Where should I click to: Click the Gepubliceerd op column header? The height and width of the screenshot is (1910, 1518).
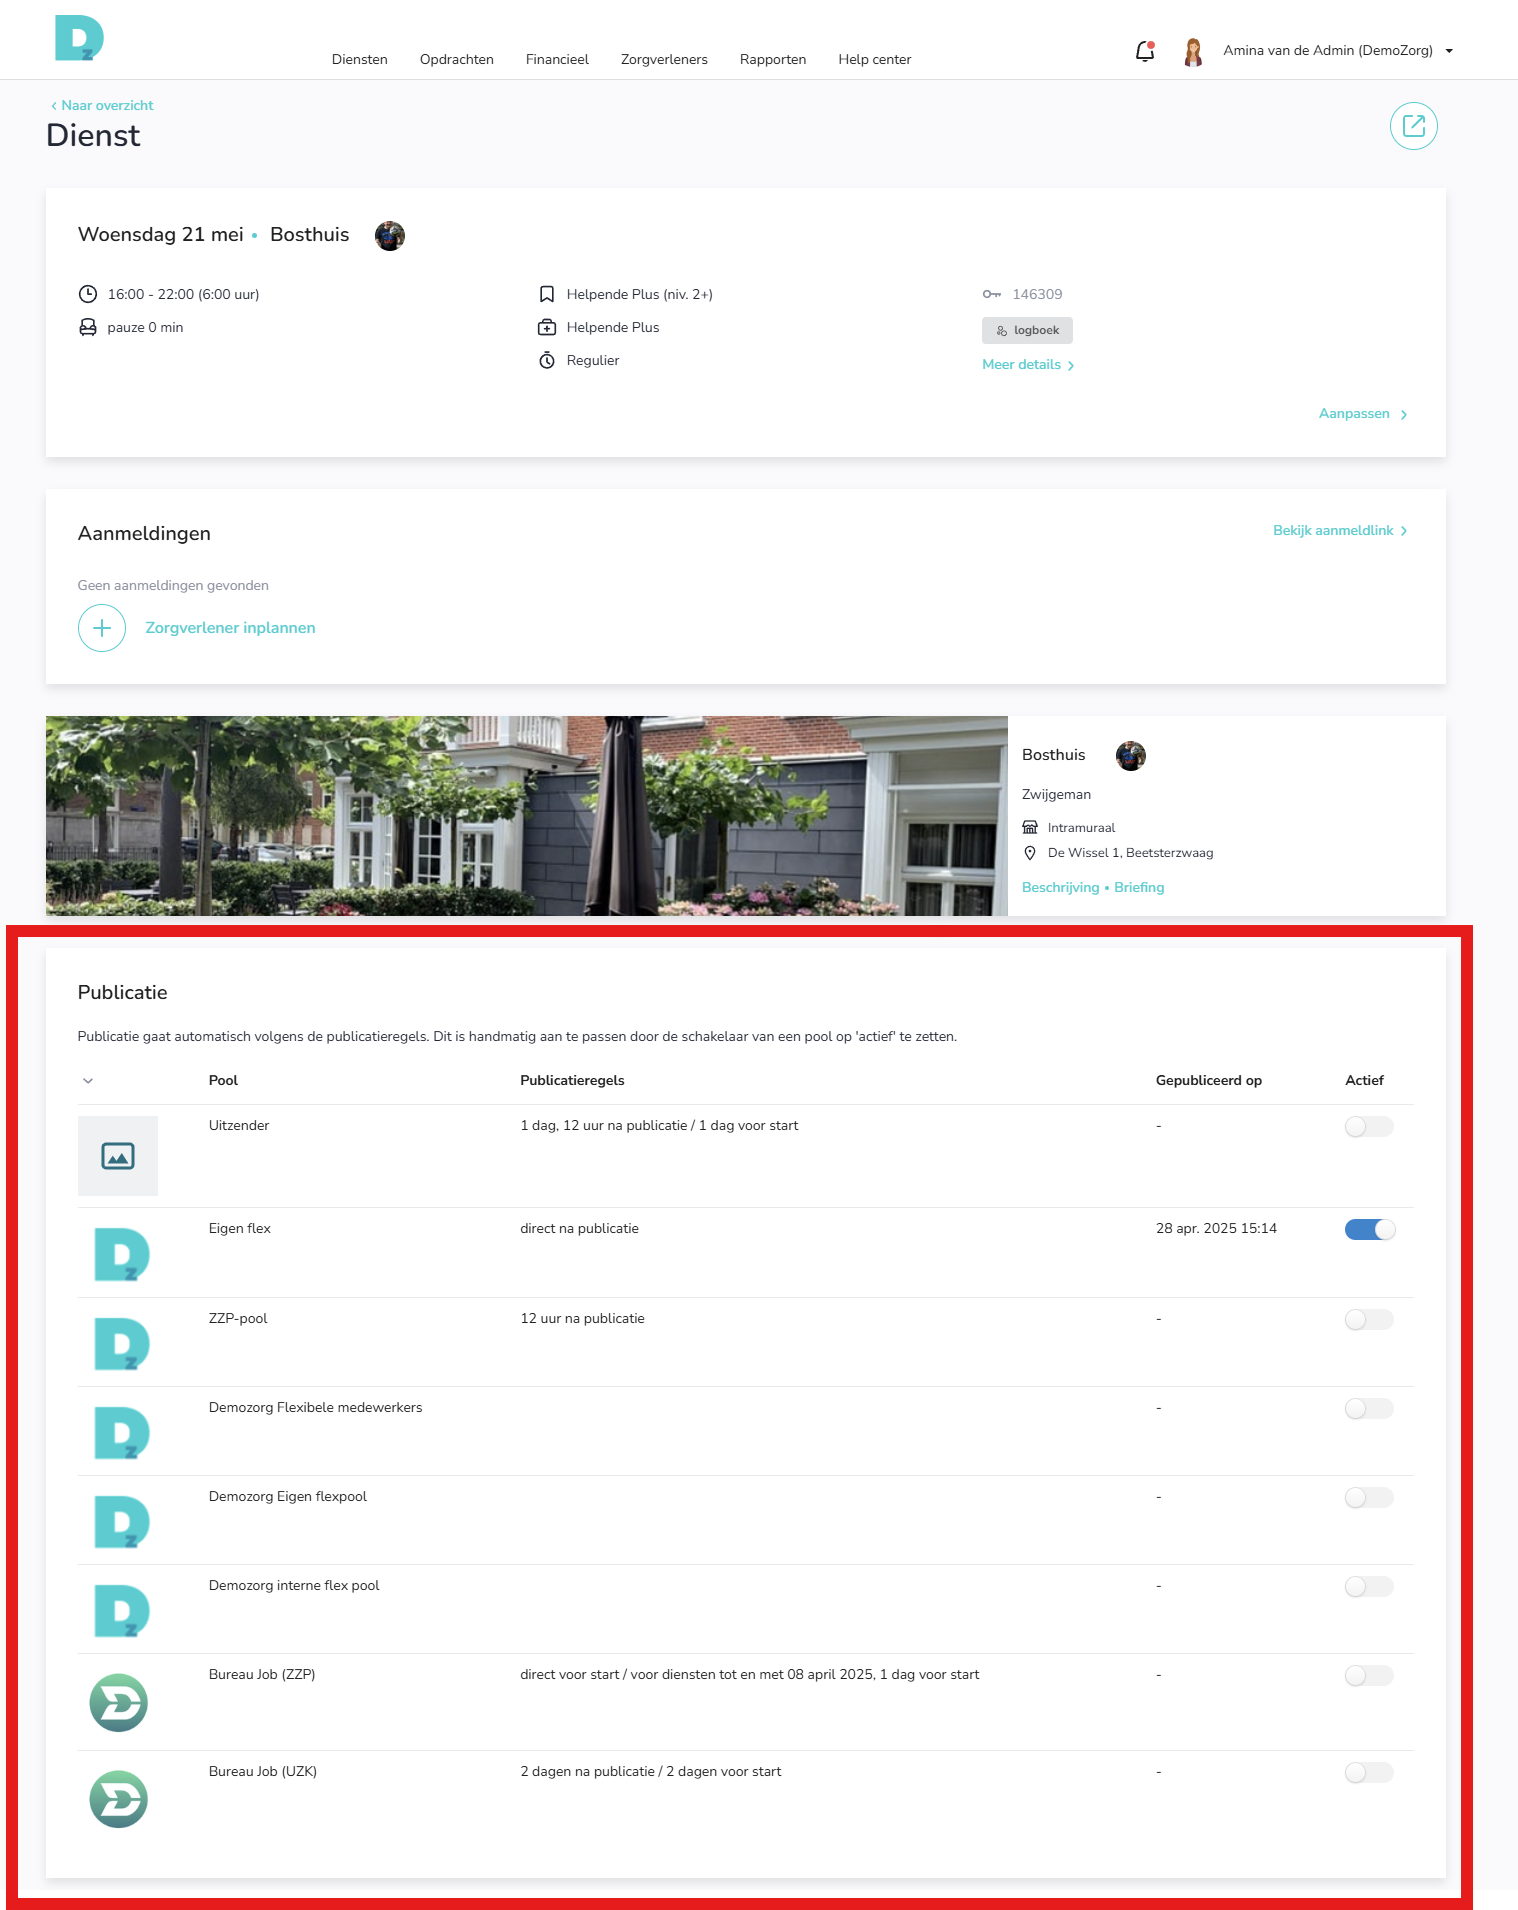1208,1081
